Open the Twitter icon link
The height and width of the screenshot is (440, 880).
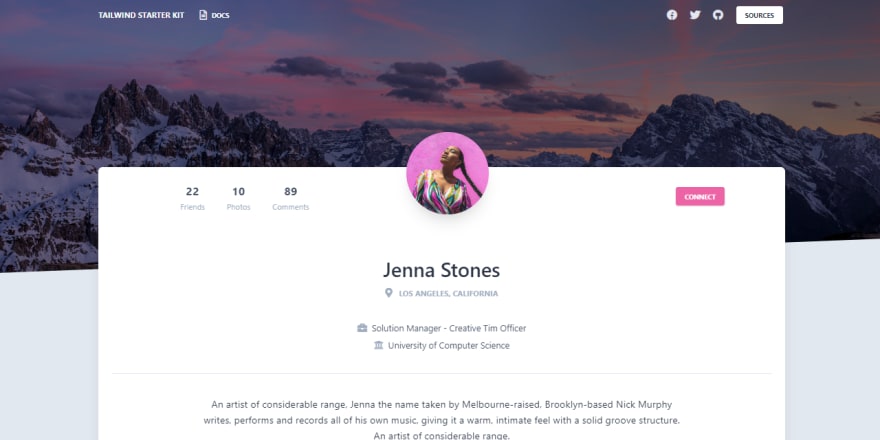click(695, 15)
